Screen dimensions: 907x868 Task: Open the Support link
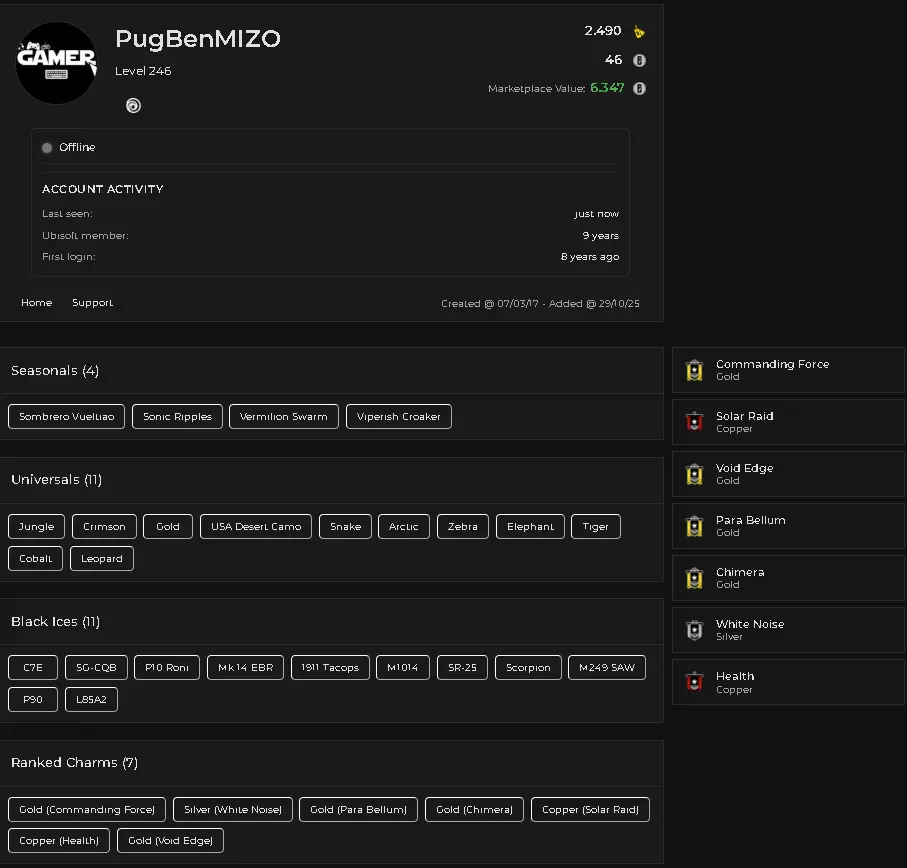point(92,303)
